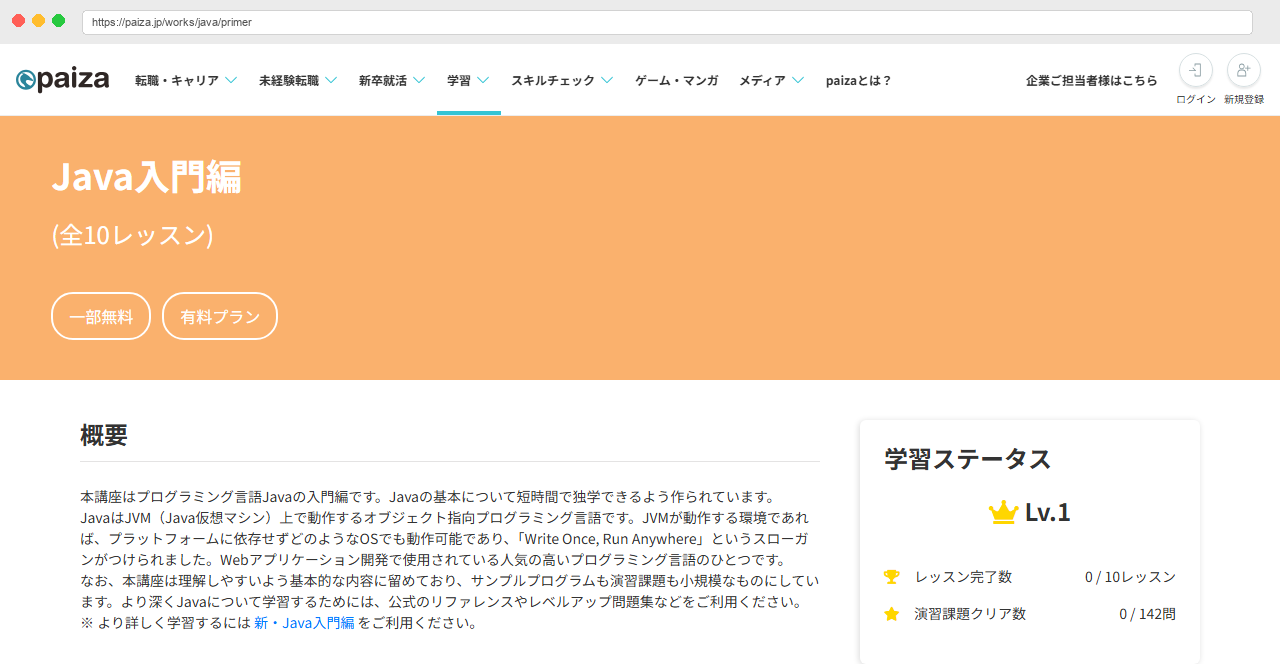Click the 新規登録 label text
The image size is (1280, 664).
click(1244, 99)
